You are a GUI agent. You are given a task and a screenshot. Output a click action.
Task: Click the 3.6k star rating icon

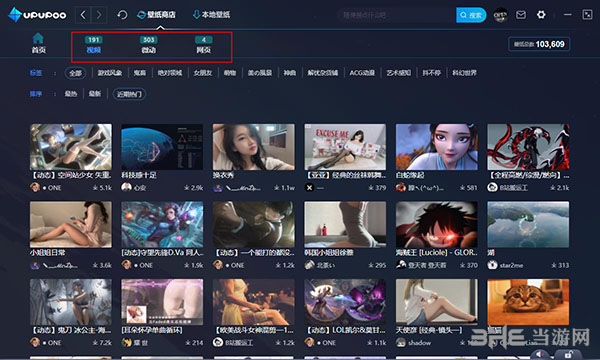95,265
